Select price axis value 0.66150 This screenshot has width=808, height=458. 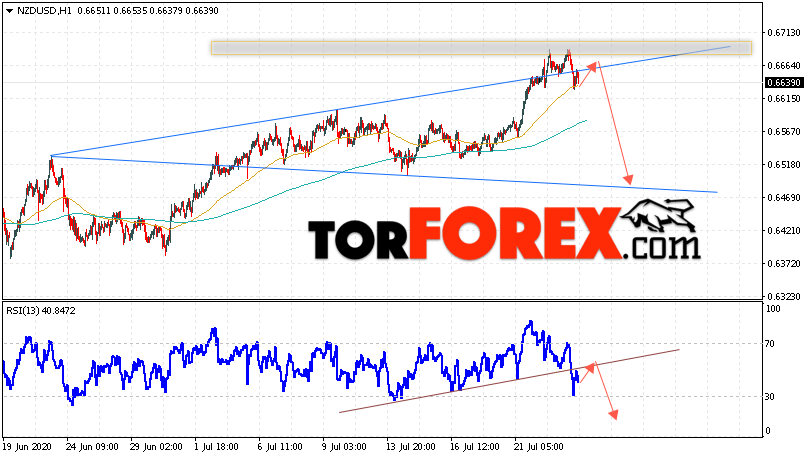point(784,98)
